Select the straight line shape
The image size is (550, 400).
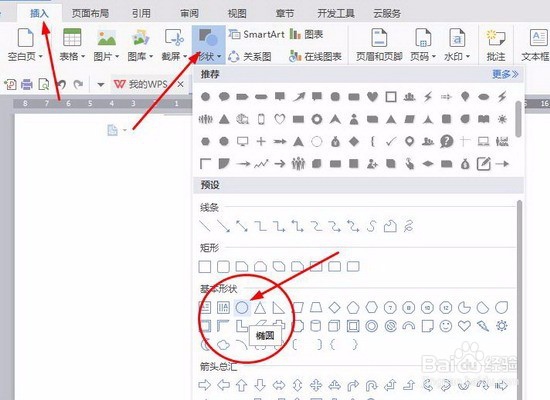pyautogui.click(x=204, y=226)
